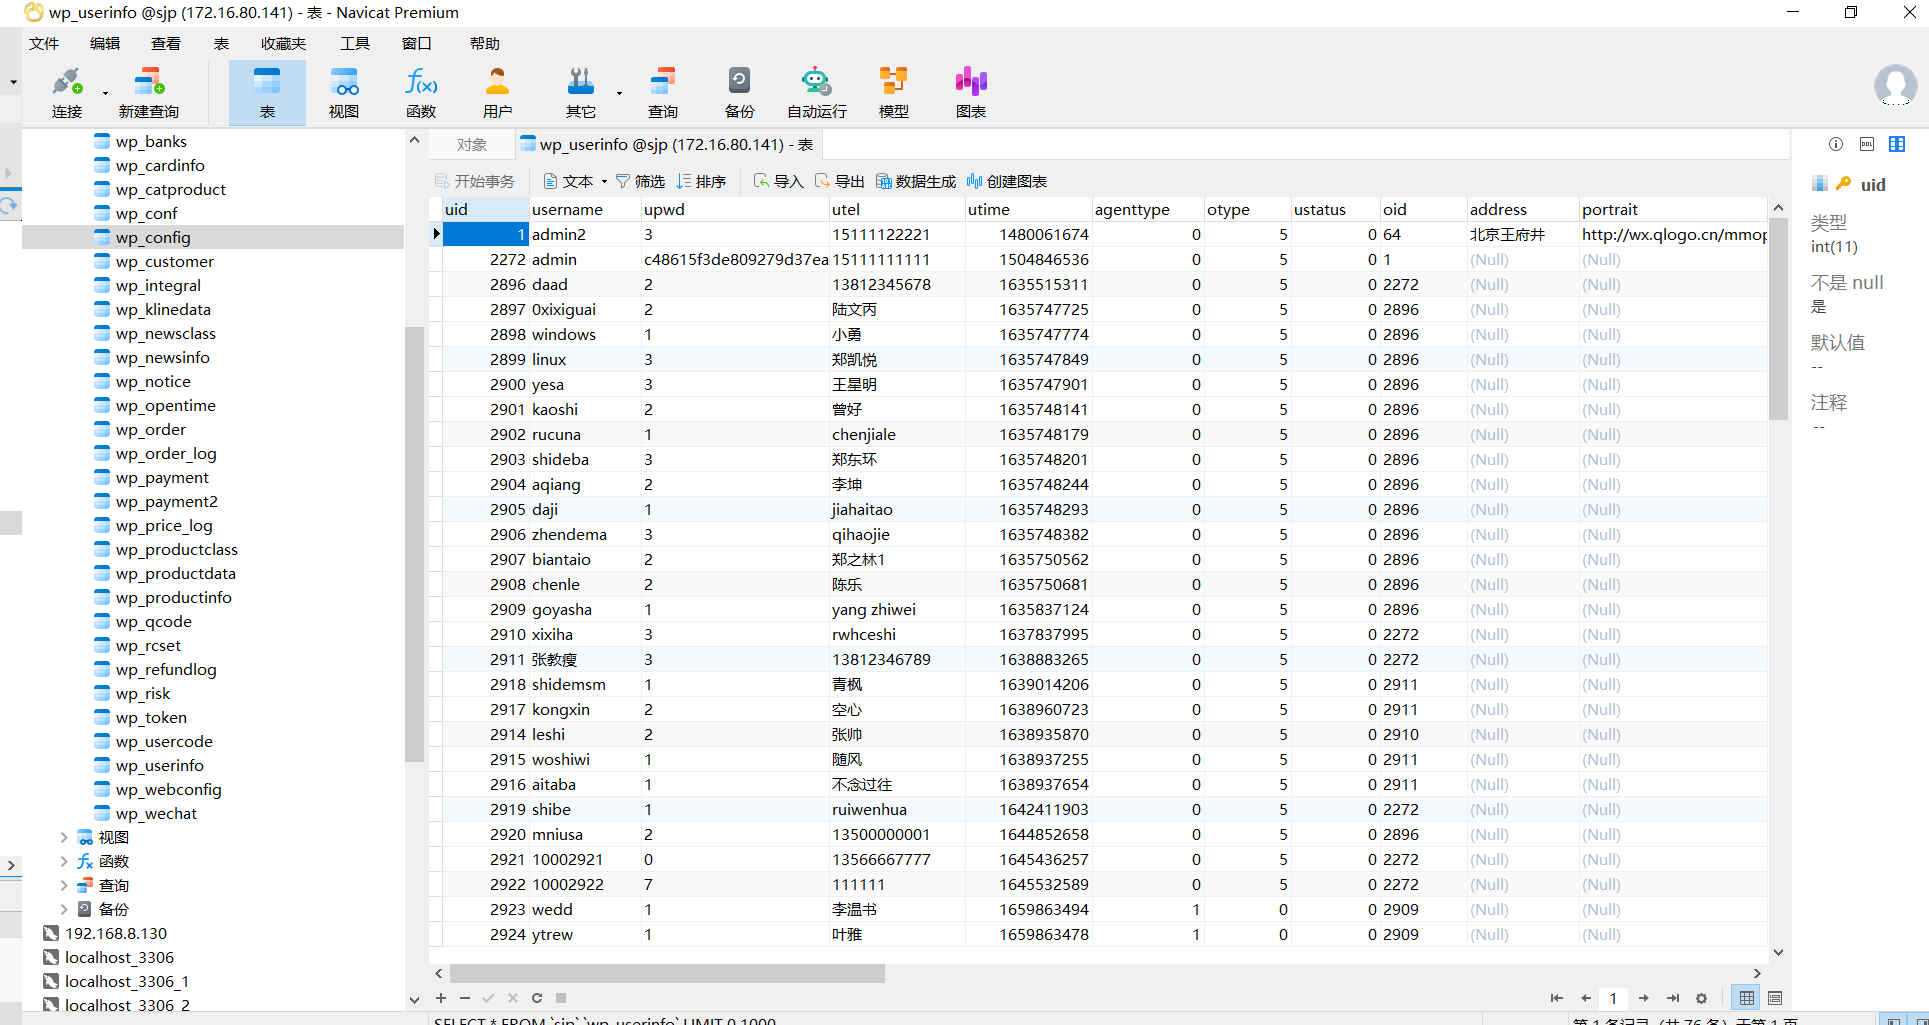The width and height of the screenshot is (1929, 1025).
Task: Click the stop icon below grid
Action: (561, 998)
